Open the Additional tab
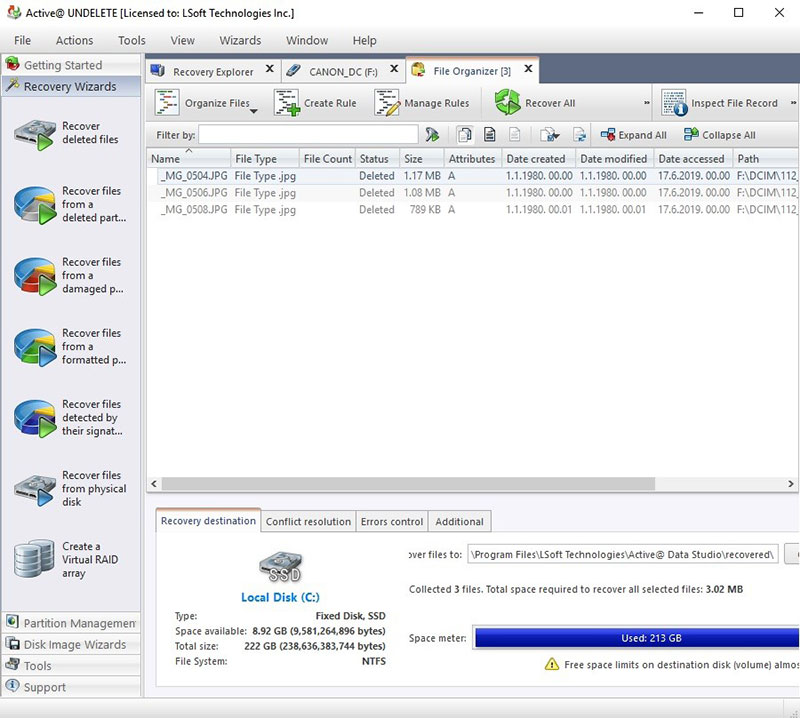Image resolution: width=800 pixels, height=718 pixels. [459, 522]
